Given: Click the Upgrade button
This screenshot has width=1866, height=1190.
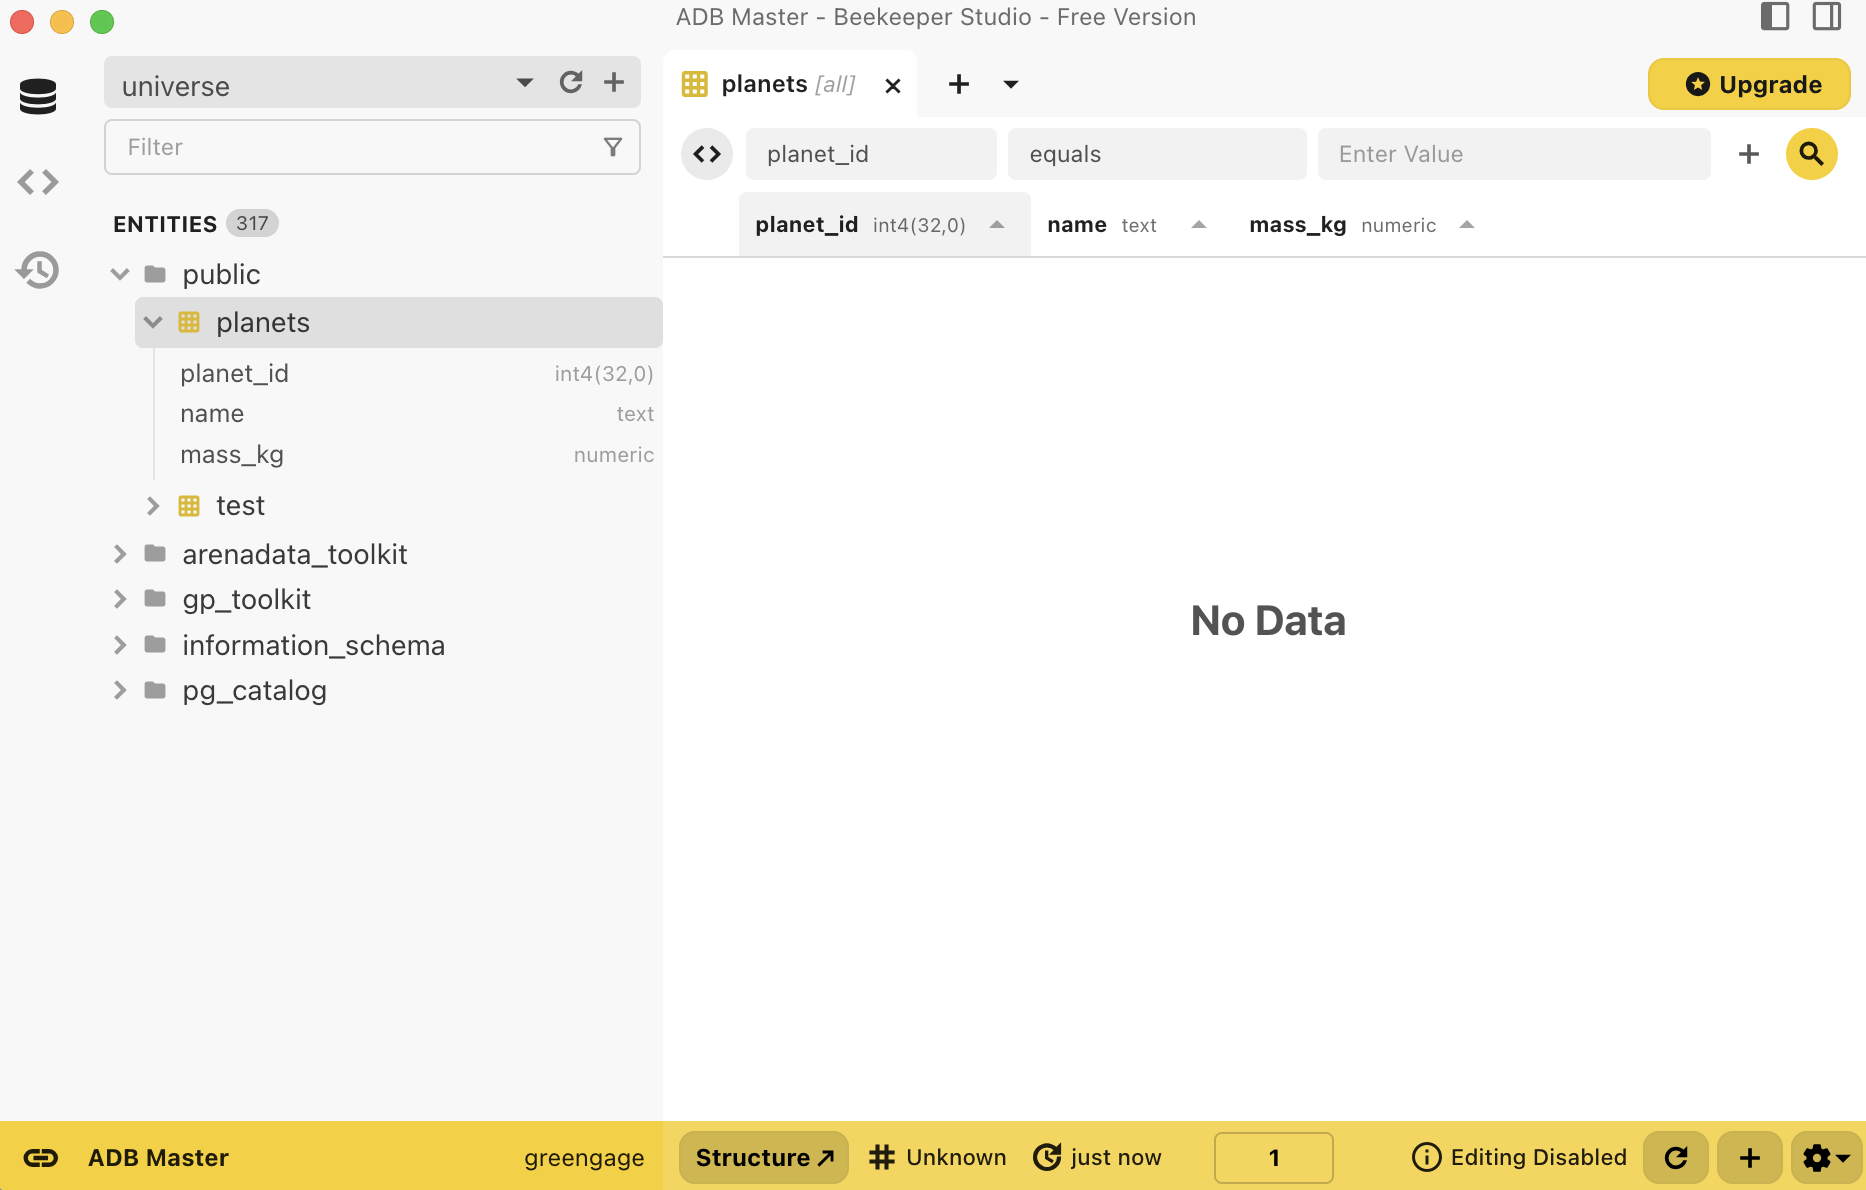Looking at the screenshot, I should pyautogui.click(x=1749, y=84).
